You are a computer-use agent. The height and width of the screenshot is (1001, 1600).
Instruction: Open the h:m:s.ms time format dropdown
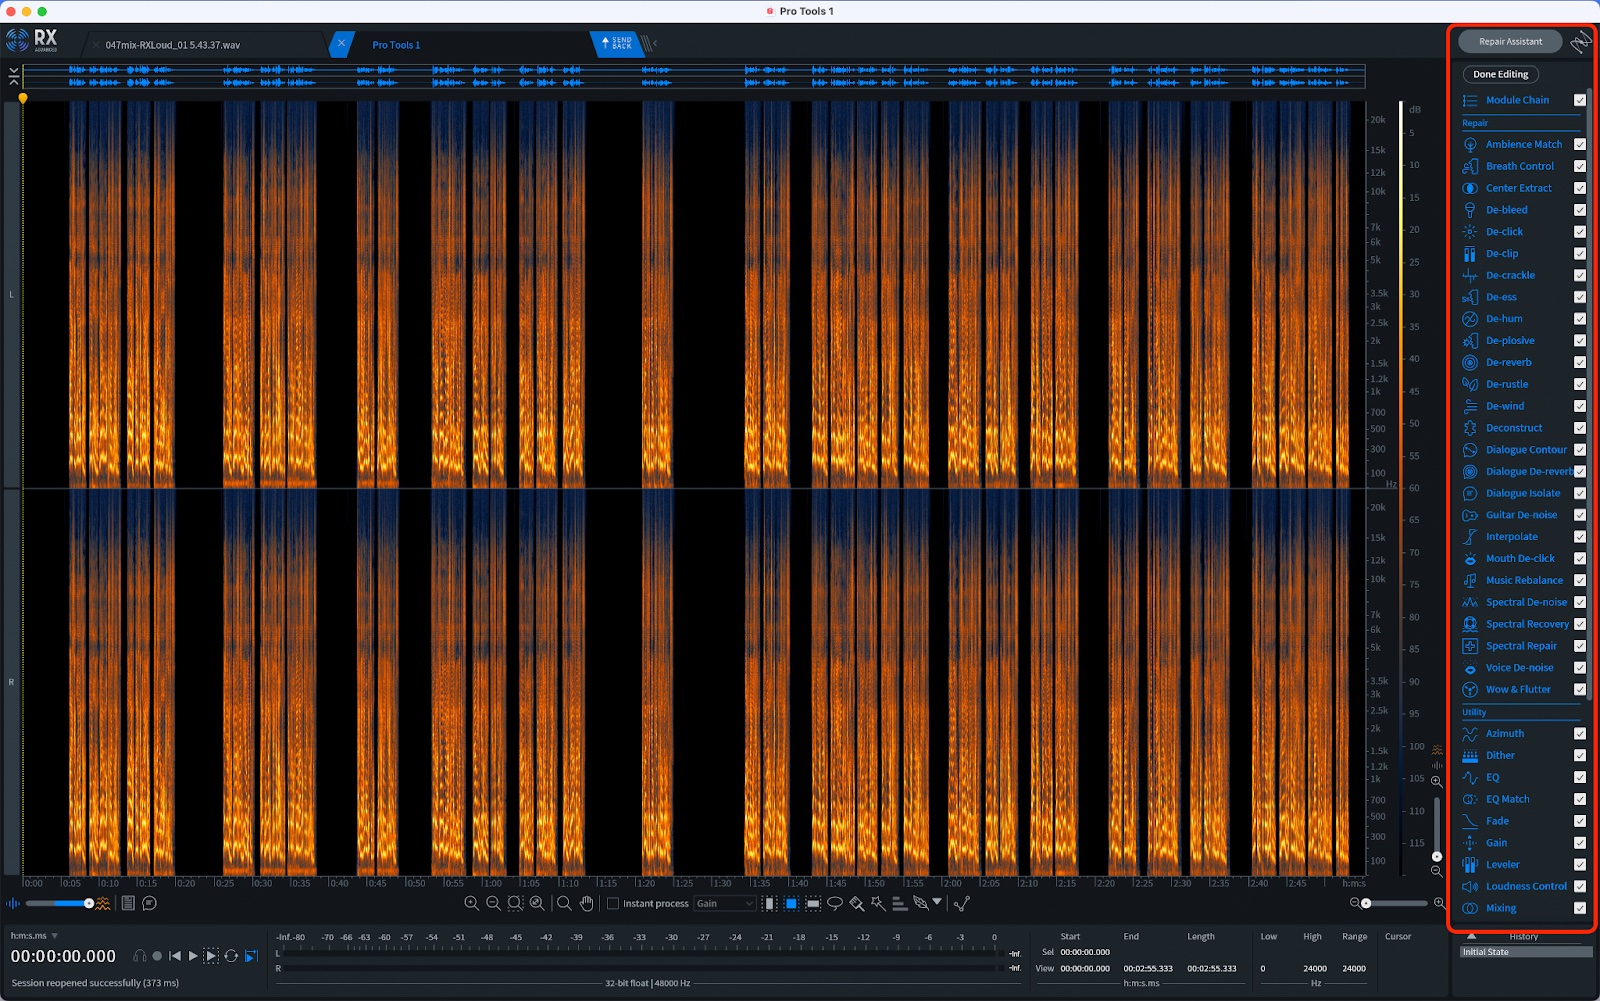[34, 936]
